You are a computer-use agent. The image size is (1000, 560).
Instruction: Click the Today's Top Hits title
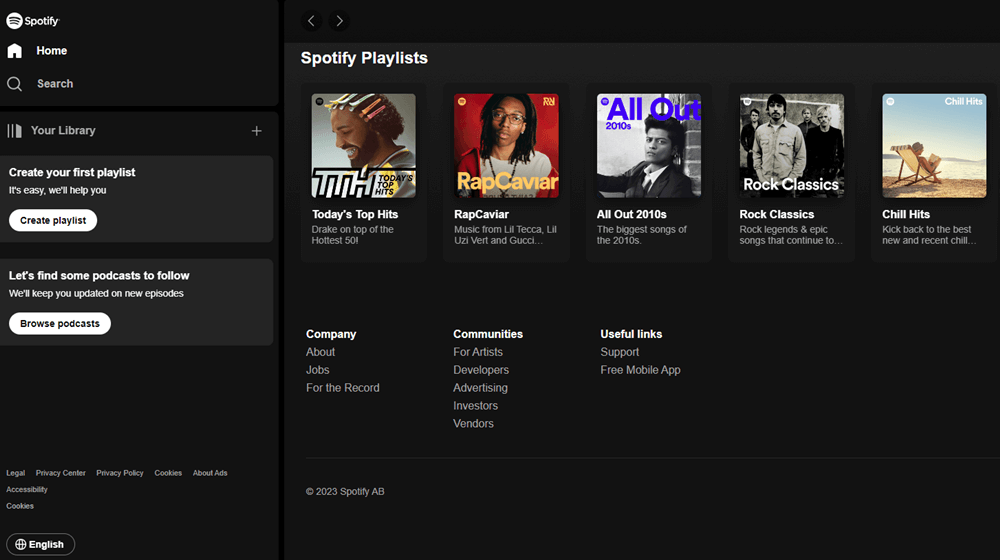pyautogui.click(x=355, y=214)
